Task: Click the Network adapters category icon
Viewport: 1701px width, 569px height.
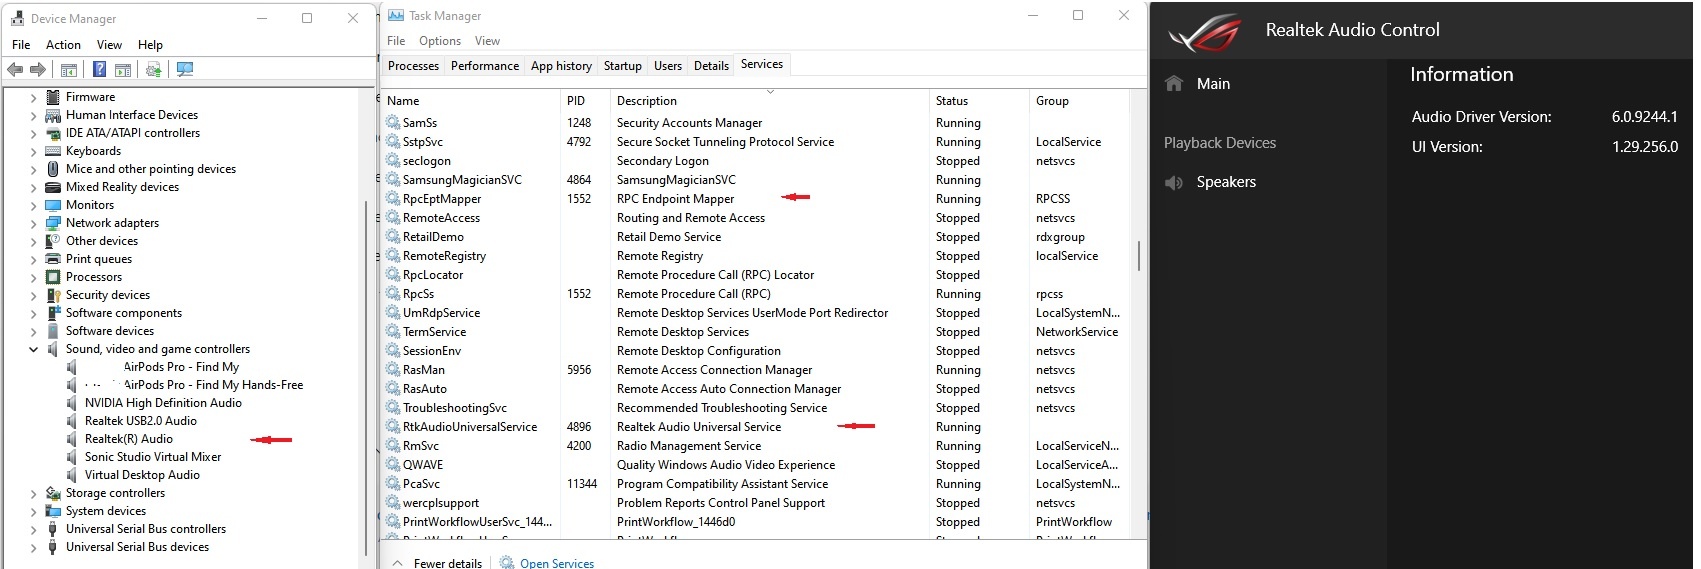Action: tap(53, 223)
